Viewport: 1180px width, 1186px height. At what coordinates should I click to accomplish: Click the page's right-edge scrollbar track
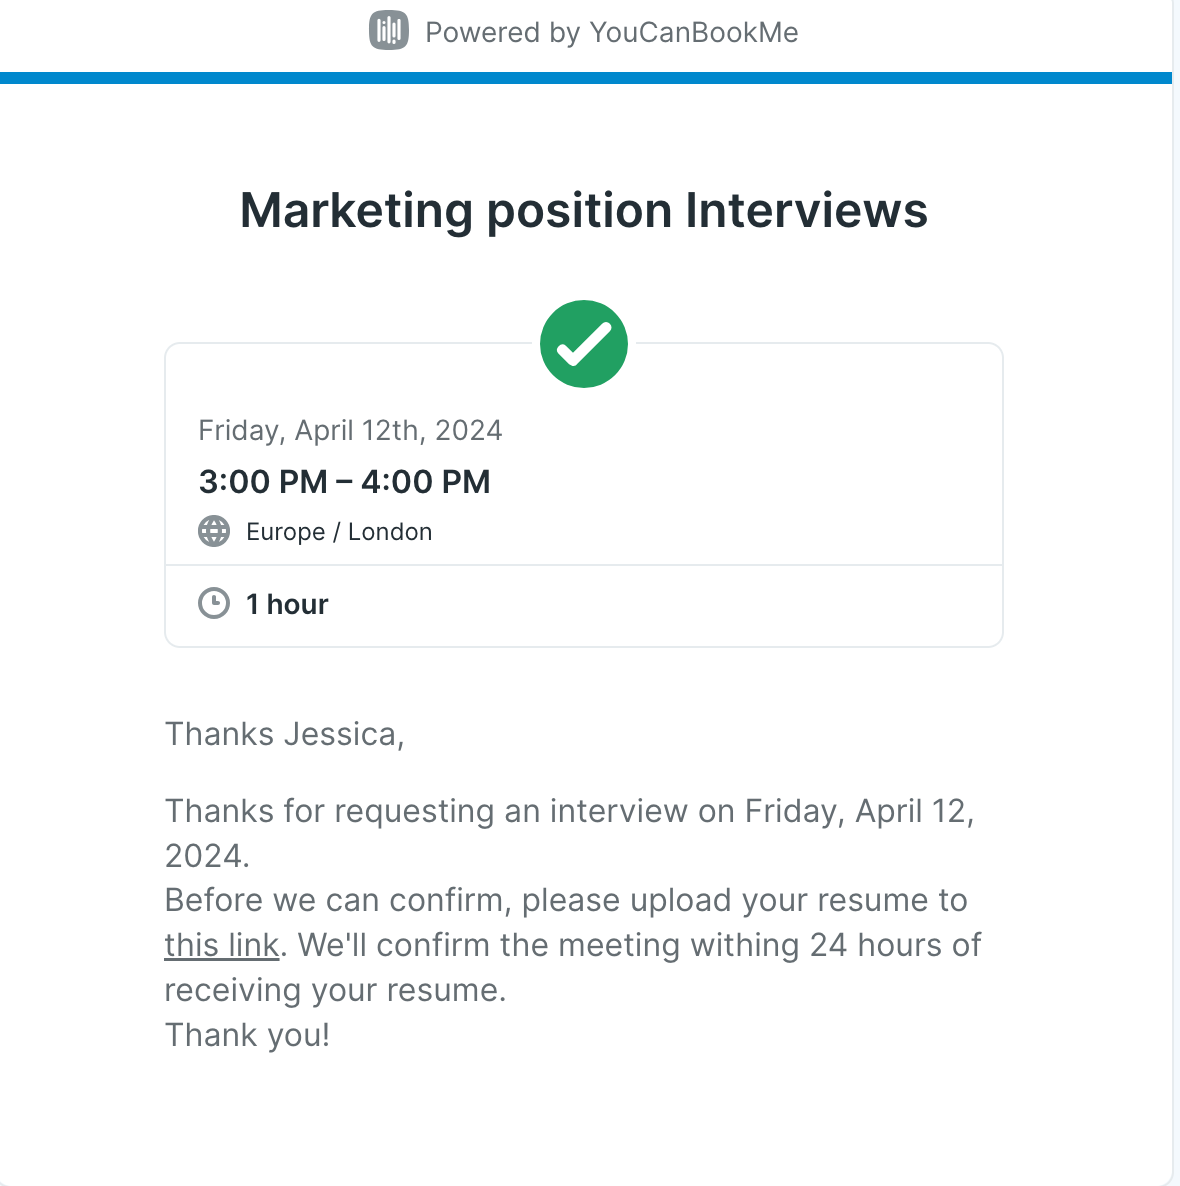(1175, 593)
